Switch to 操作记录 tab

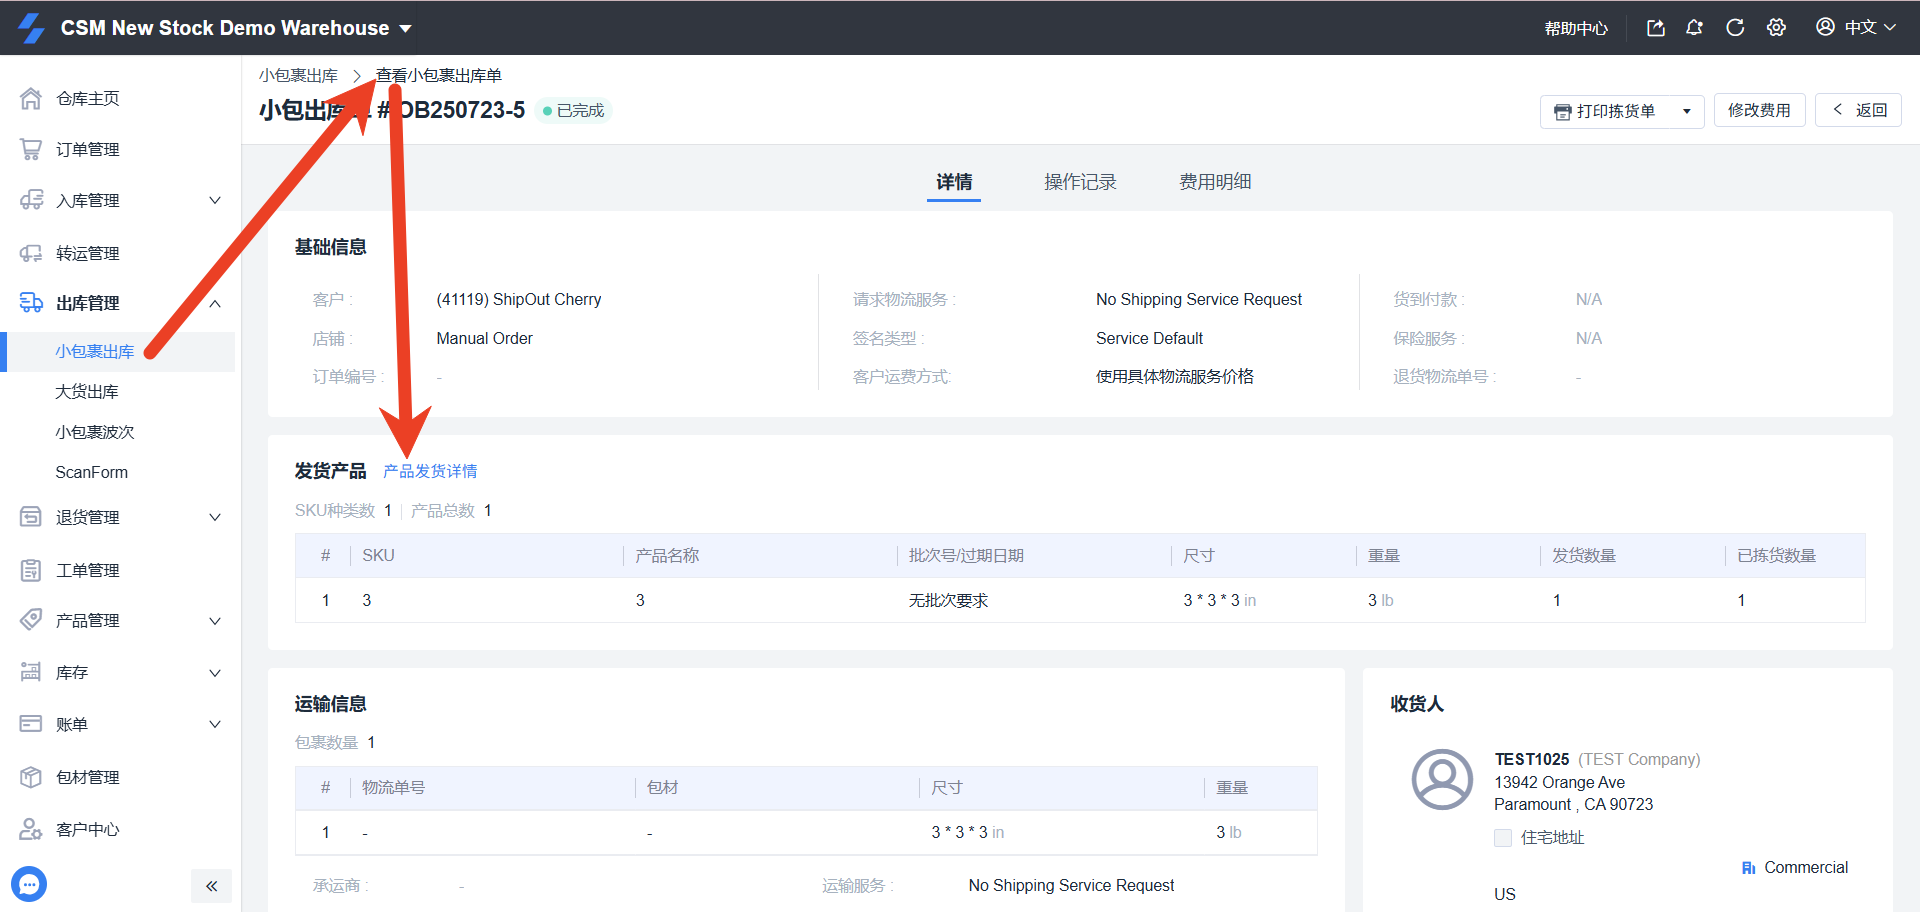point(1080,182)
